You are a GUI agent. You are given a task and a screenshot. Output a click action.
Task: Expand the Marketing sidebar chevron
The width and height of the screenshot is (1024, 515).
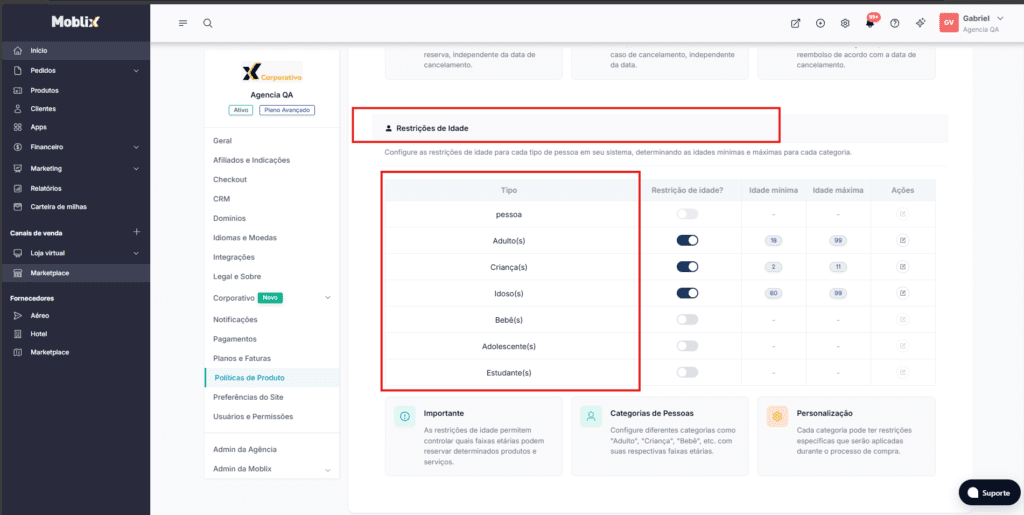click(136, 168)
